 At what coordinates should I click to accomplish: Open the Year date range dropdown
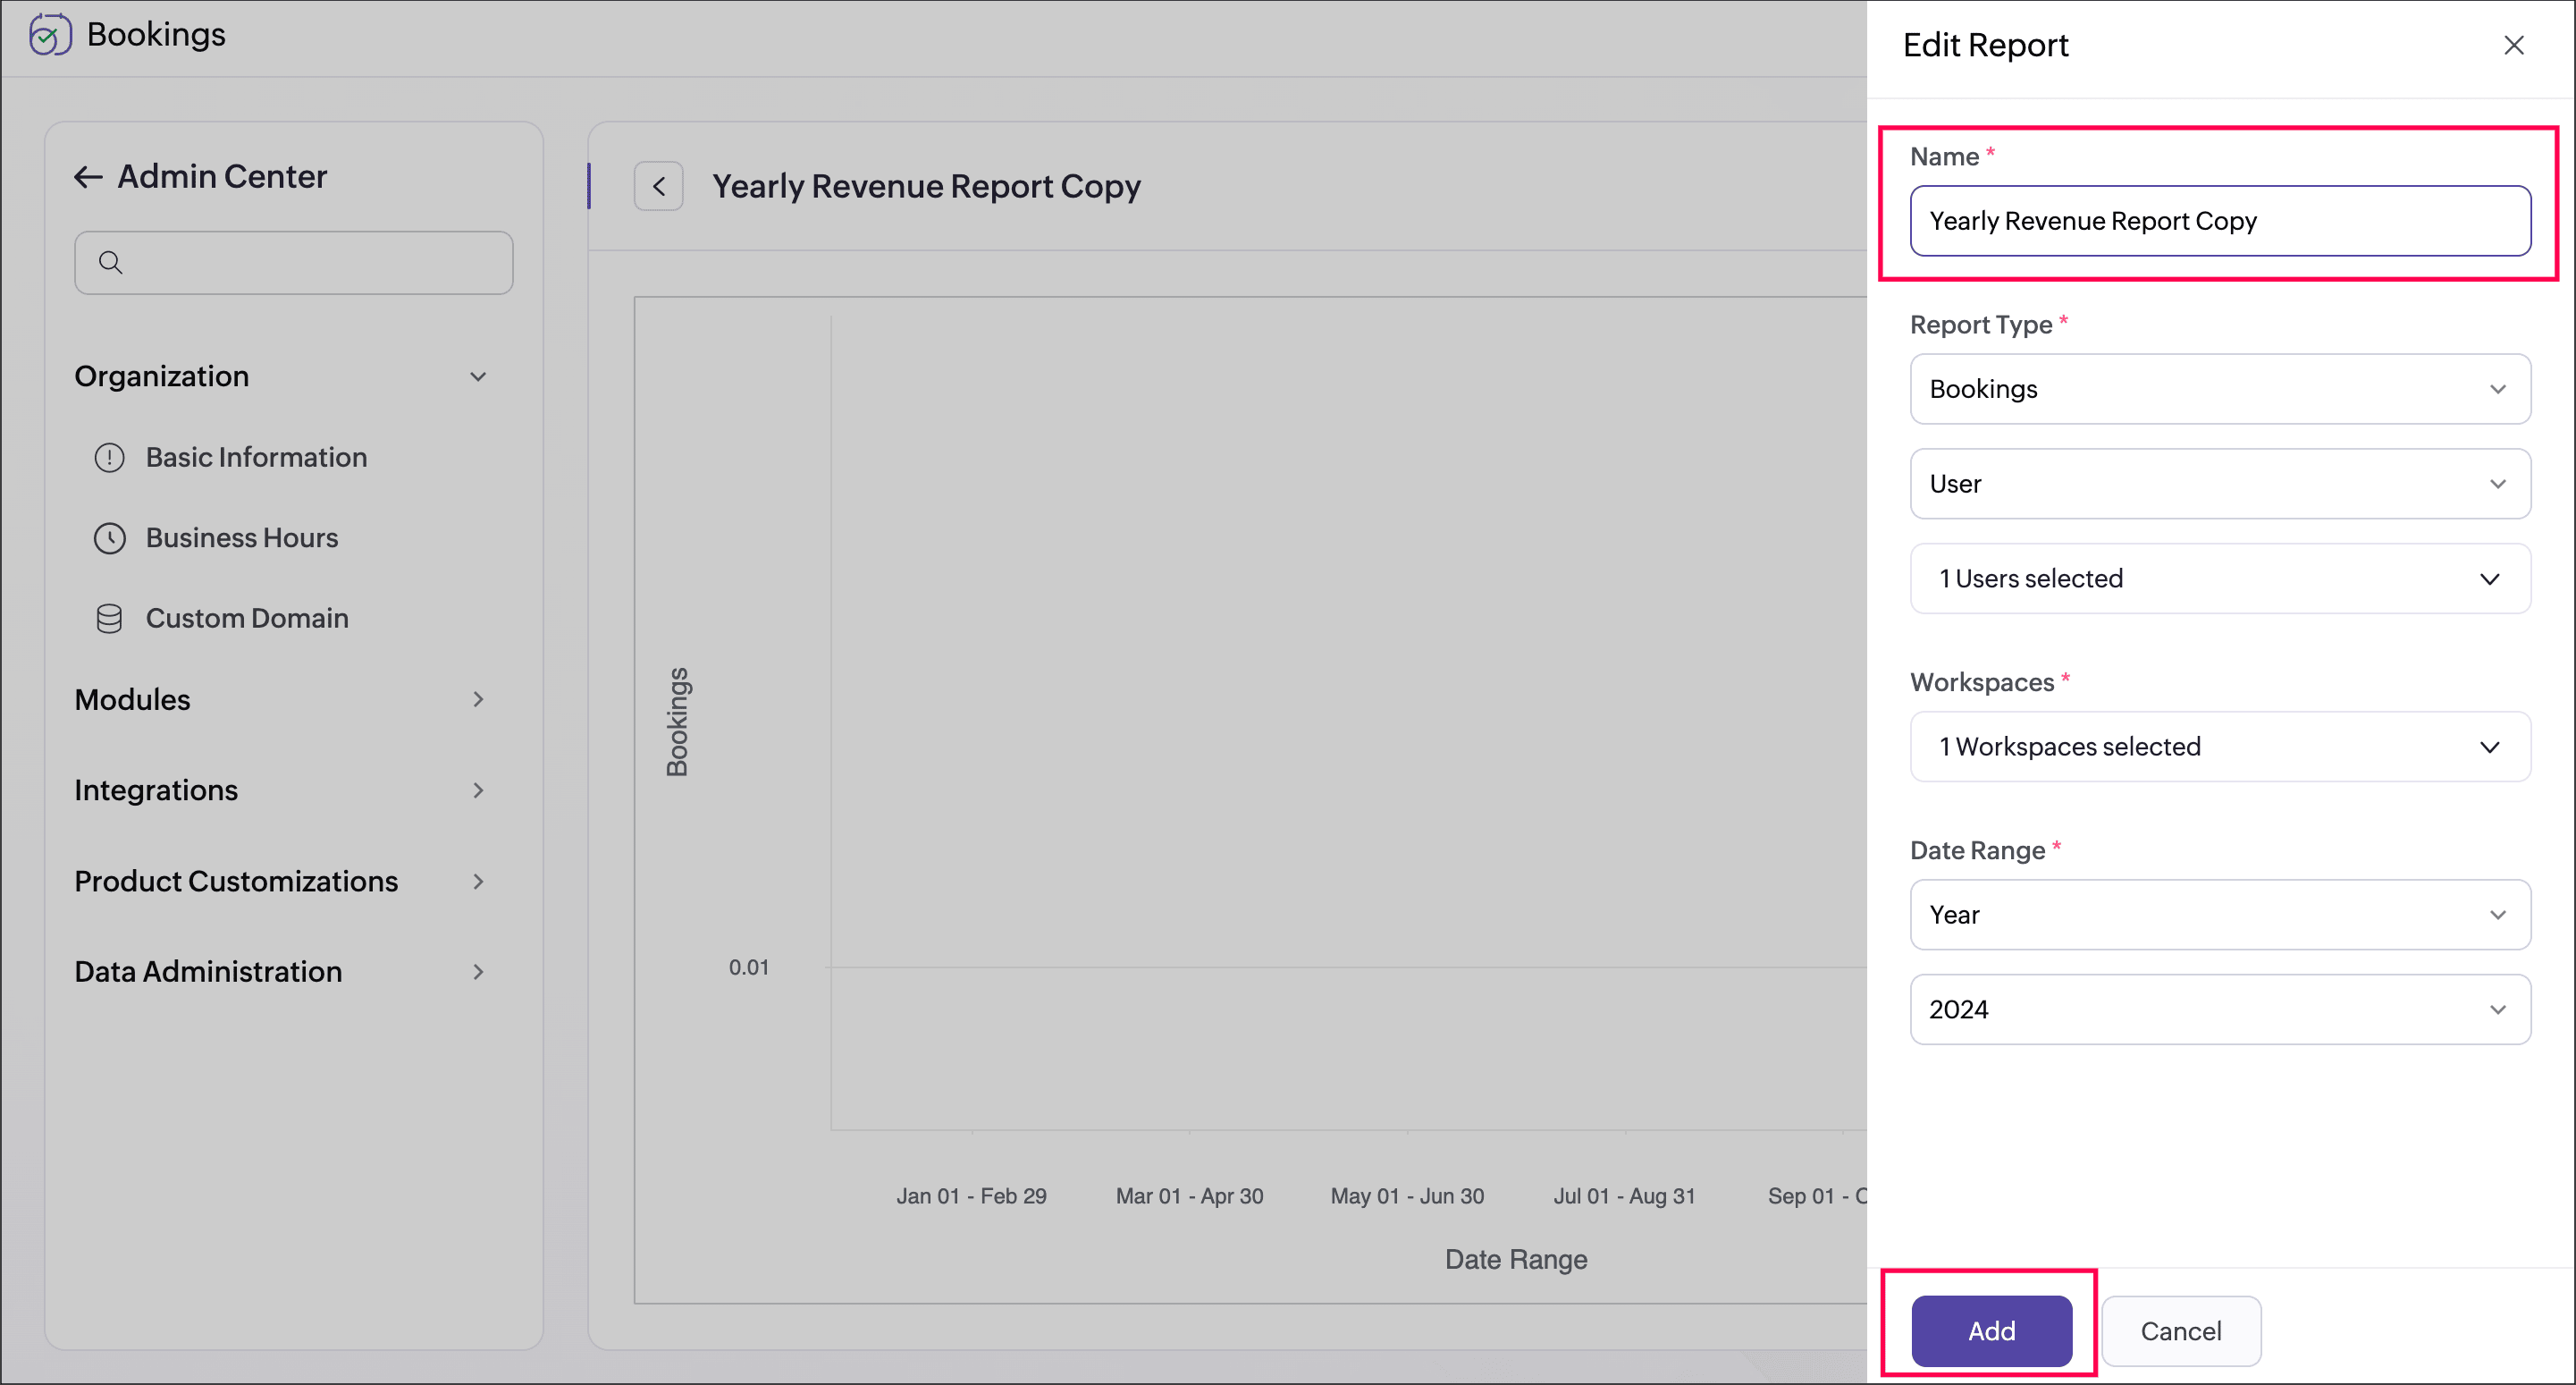[x=2220, y=915]
